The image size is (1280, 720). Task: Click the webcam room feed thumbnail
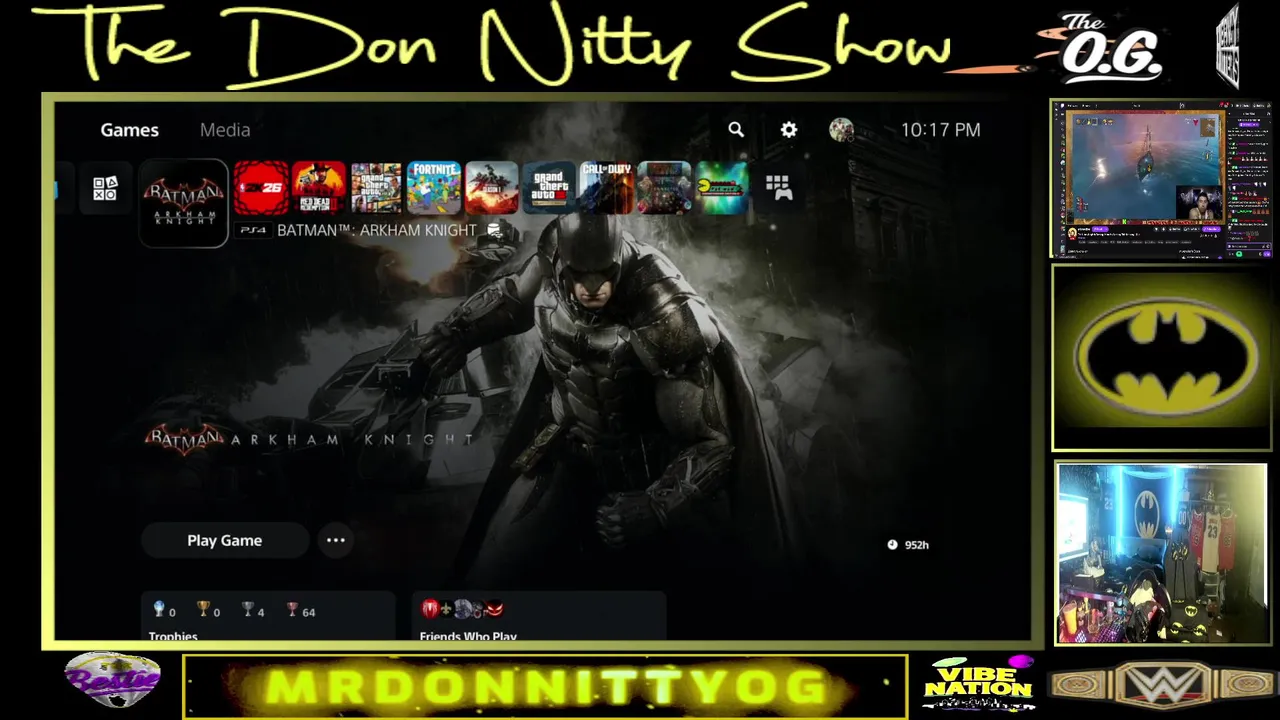(x=1161, y=552)
